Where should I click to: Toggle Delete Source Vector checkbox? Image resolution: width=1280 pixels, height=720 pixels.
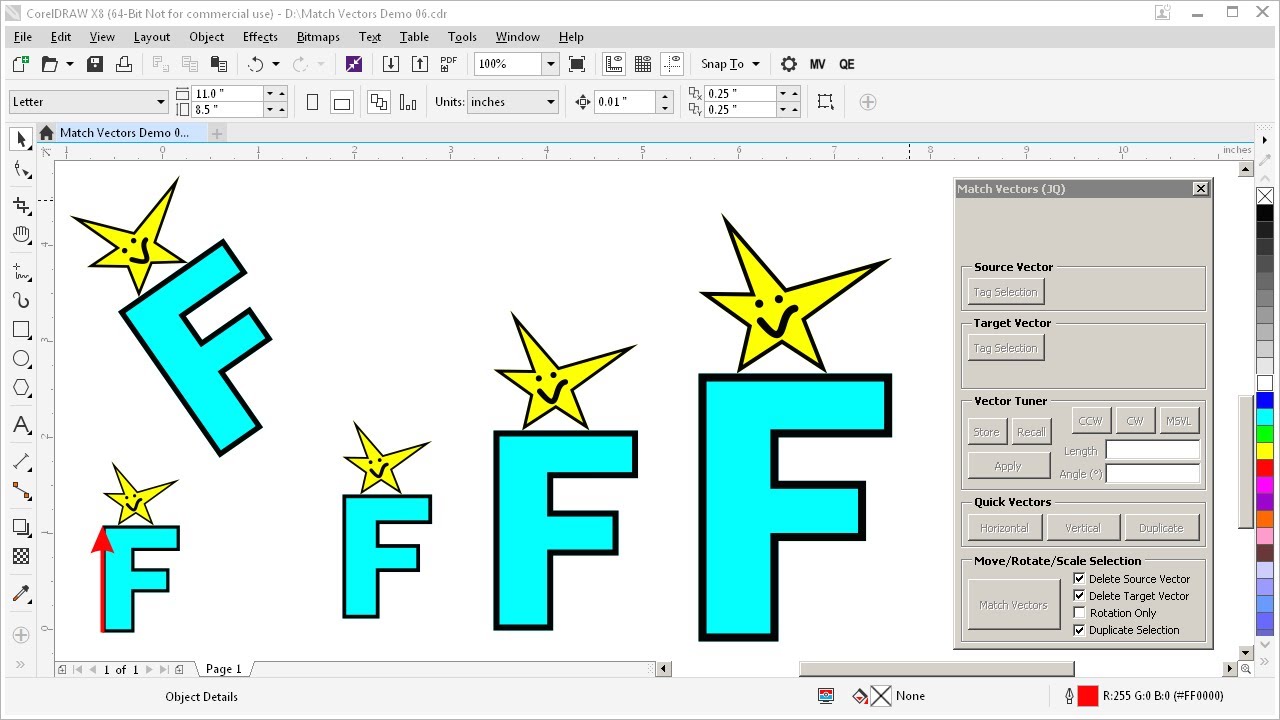tap(1079, 578)
